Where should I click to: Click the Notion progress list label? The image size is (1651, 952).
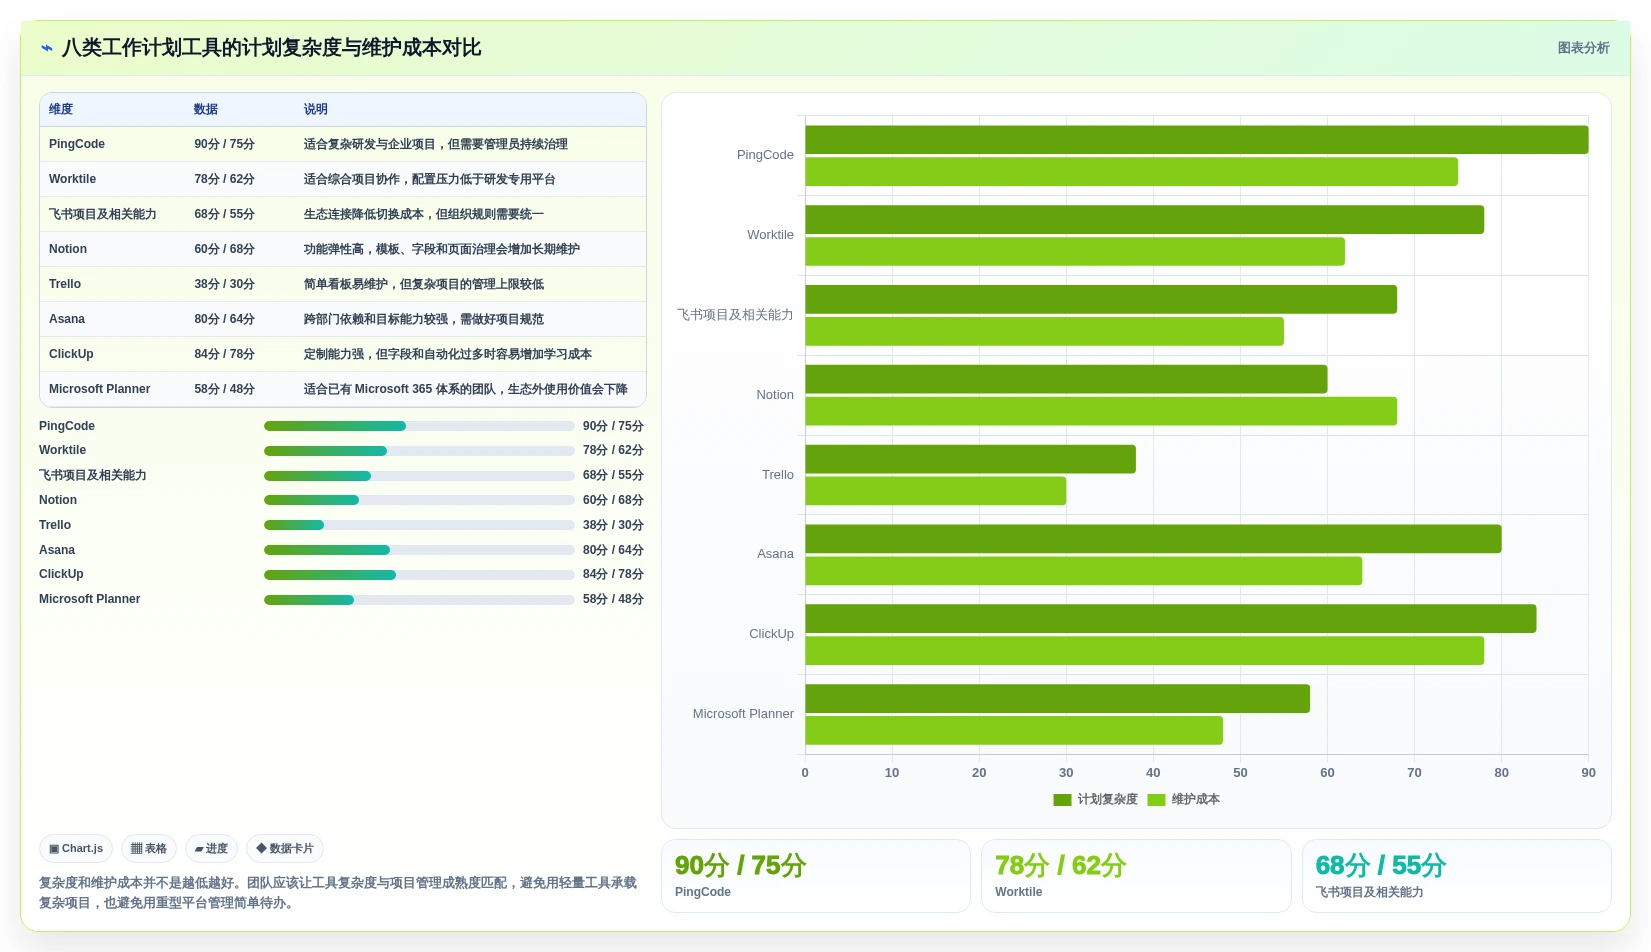58,500
